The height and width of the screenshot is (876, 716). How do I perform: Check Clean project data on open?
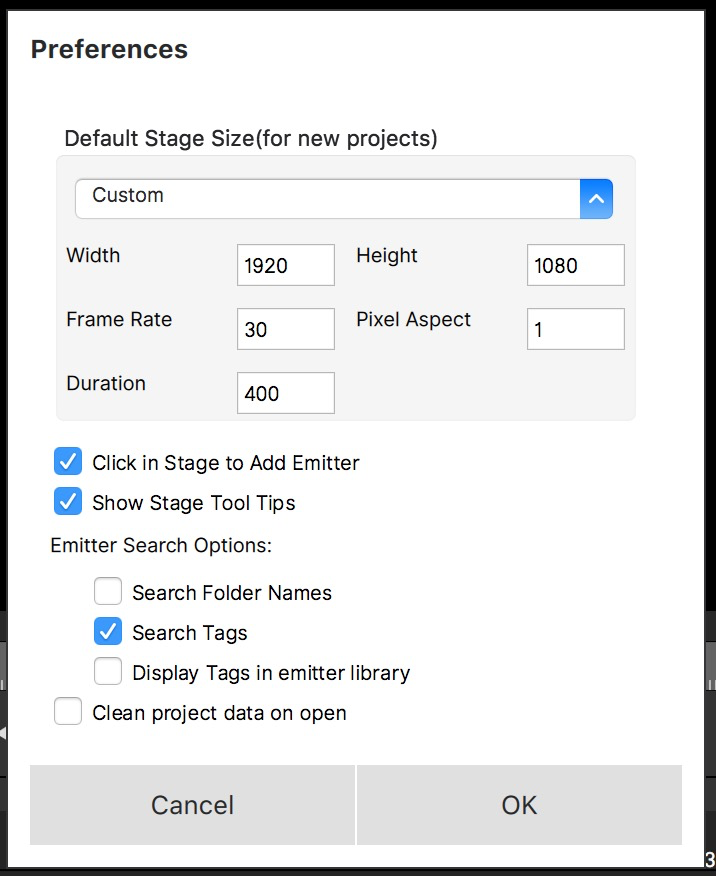(x=68, y=713)
